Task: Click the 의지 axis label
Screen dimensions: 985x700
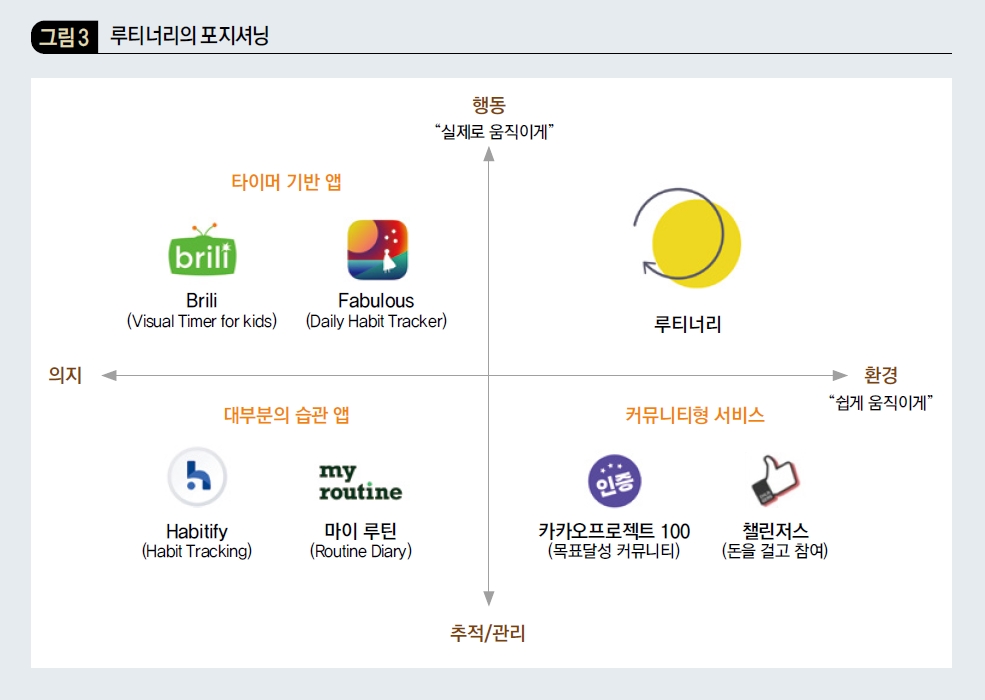Action: tap(65, 375)
